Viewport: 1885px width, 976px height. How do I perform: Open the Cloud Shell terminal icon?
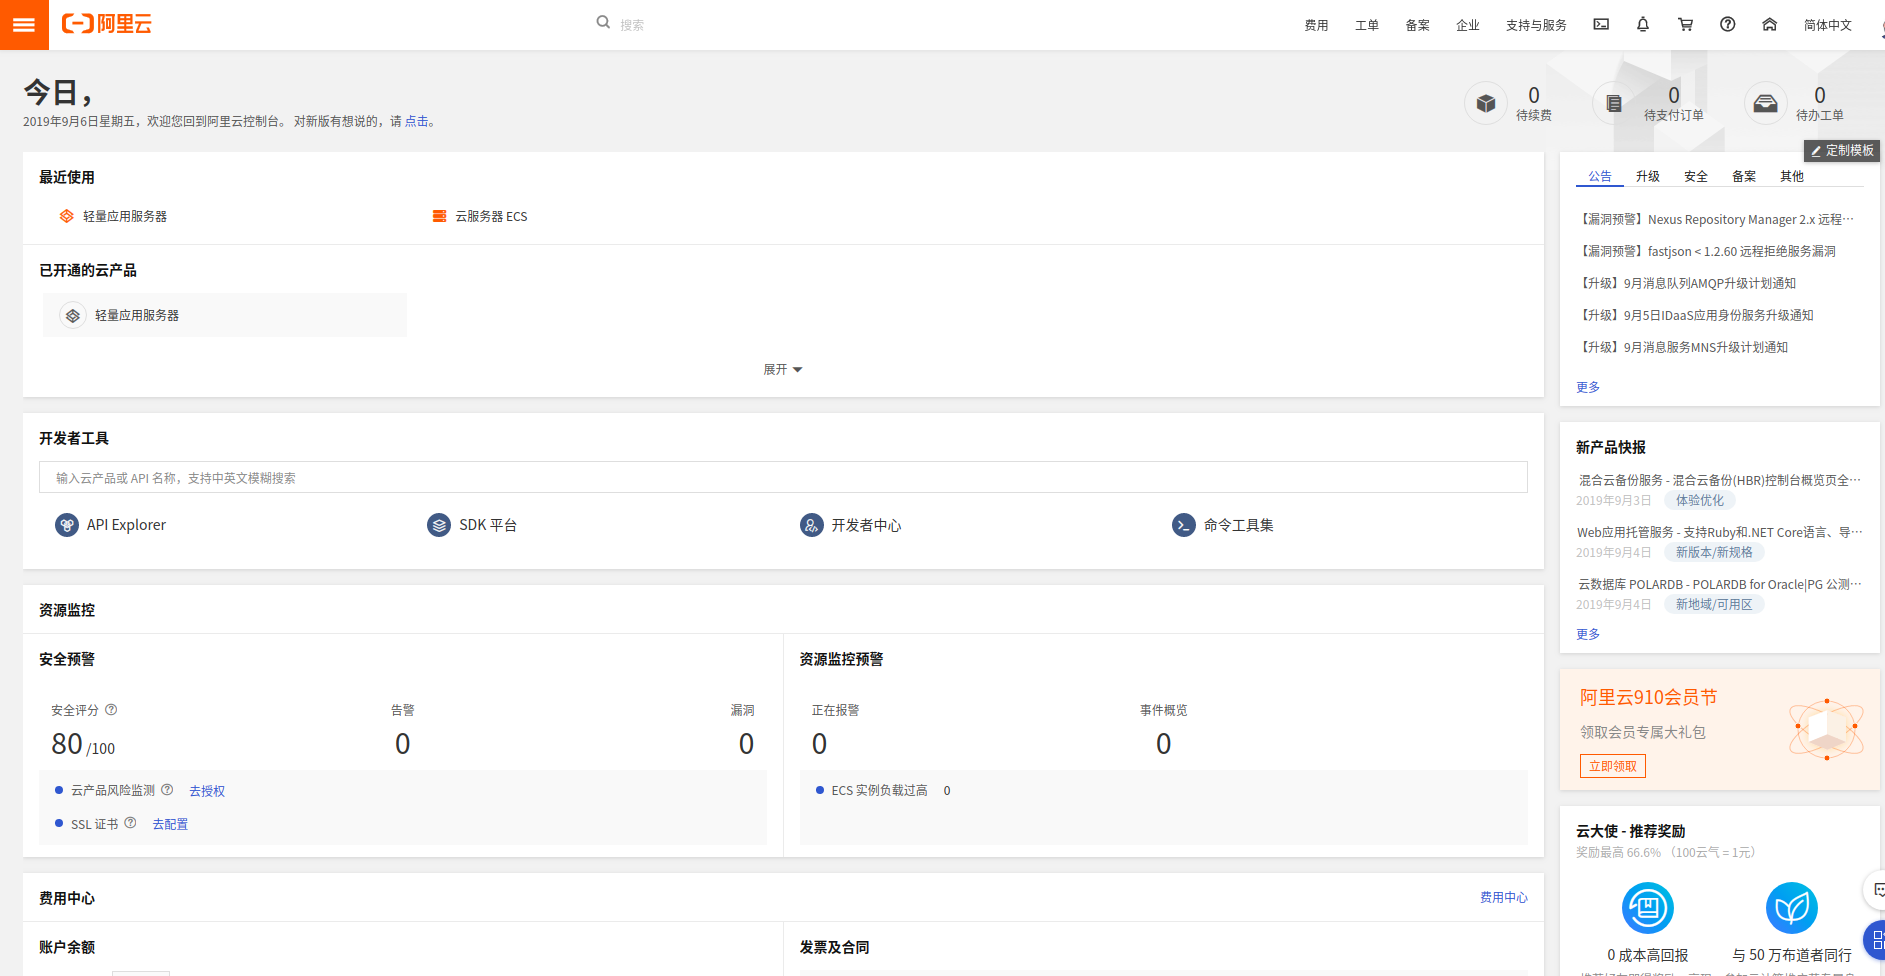click(x=1601, y=24)
